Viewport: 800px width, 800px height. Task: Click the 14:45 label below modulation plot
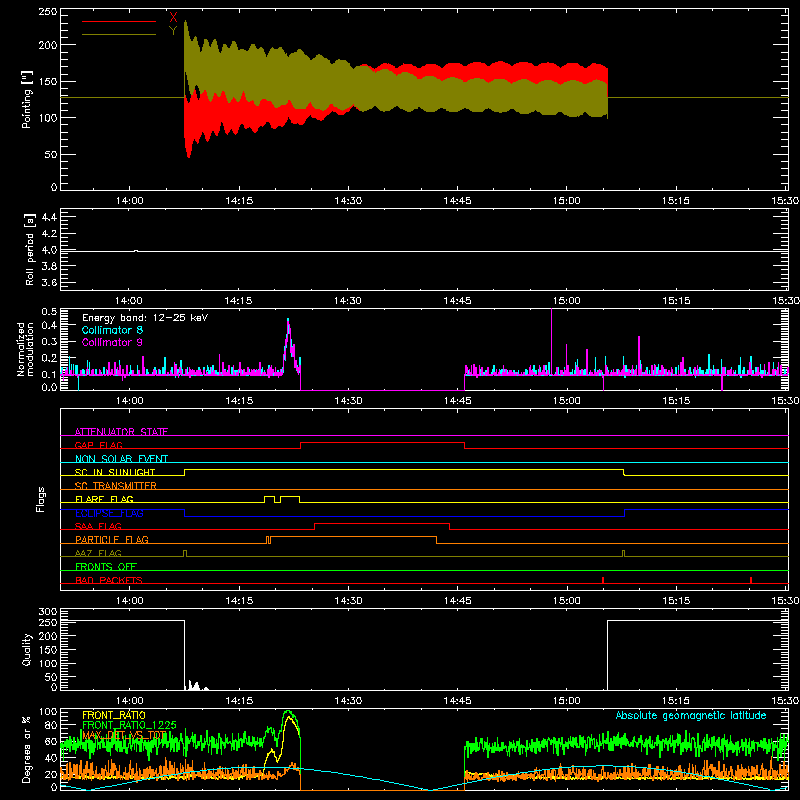tap(457, 401)
